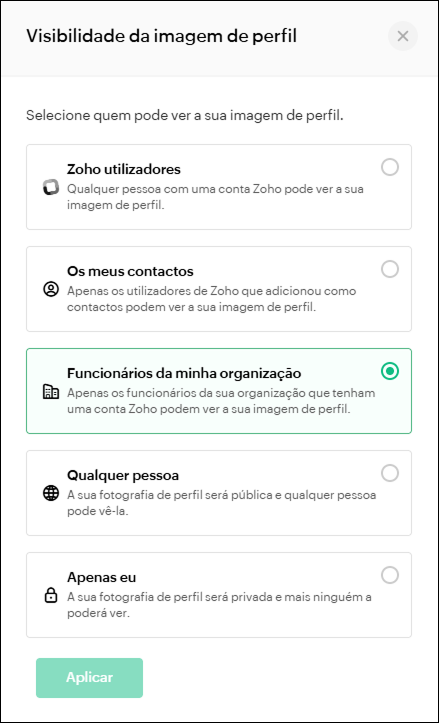
Task: Select the Apenas eu radio button
Action: point(390,575)
